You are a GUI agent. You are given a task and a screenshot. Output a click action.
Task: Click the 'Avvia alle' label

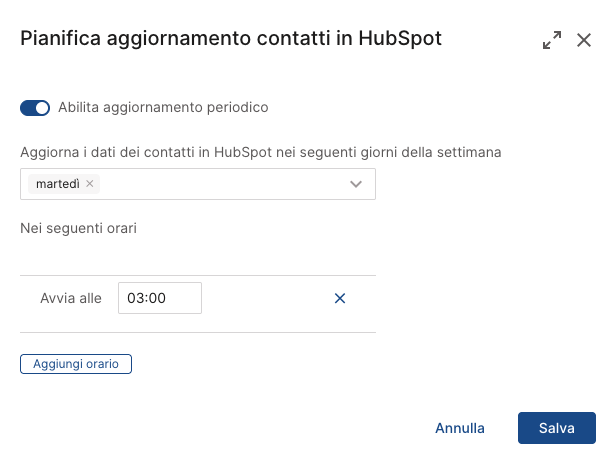[71, 298]
